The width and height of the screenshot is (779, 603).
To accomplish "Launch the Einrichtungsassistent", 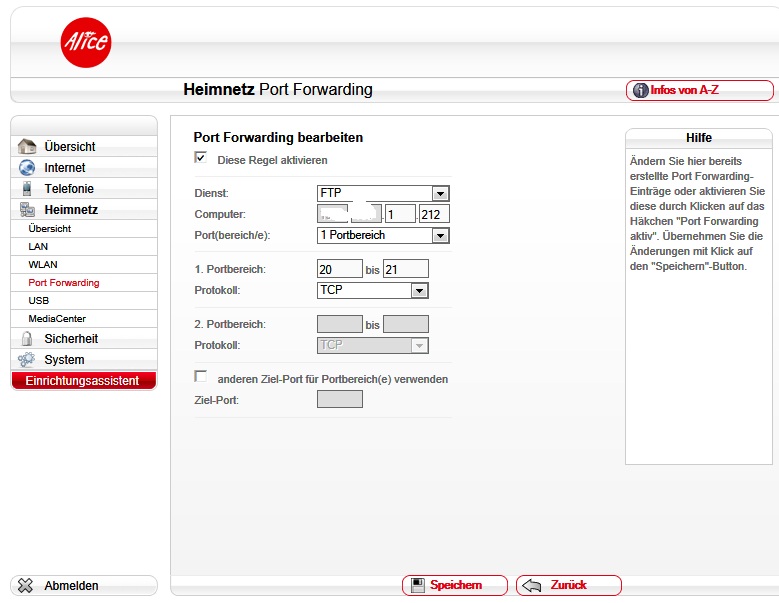I will click(x=83, y=381).
